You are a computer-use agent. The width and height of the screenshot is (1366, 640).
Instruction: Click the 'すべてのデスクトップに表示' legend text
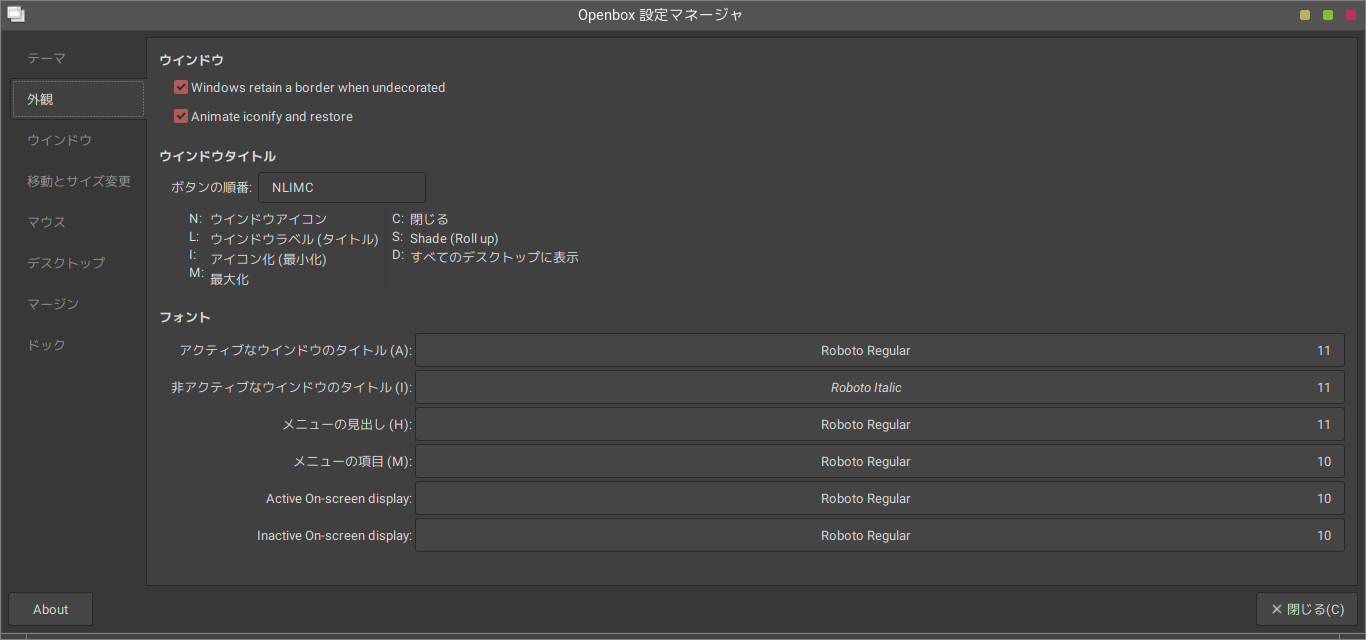(x=494, y=257)
